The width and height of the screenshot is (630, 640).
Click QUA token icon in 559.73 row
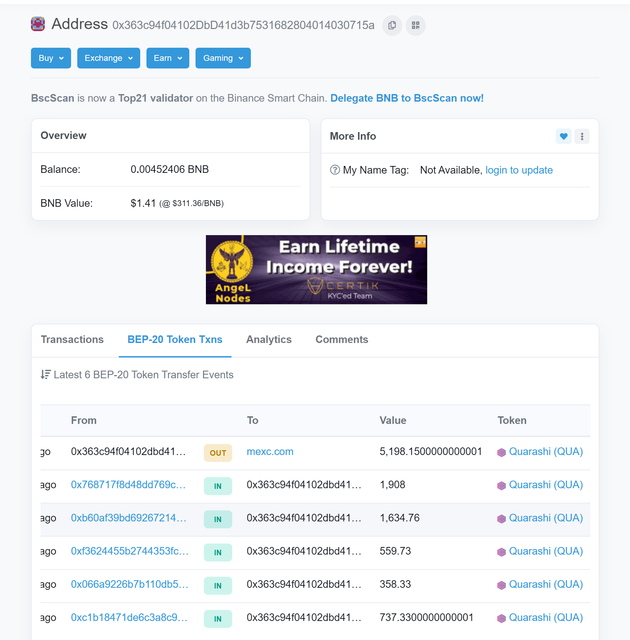501,552
